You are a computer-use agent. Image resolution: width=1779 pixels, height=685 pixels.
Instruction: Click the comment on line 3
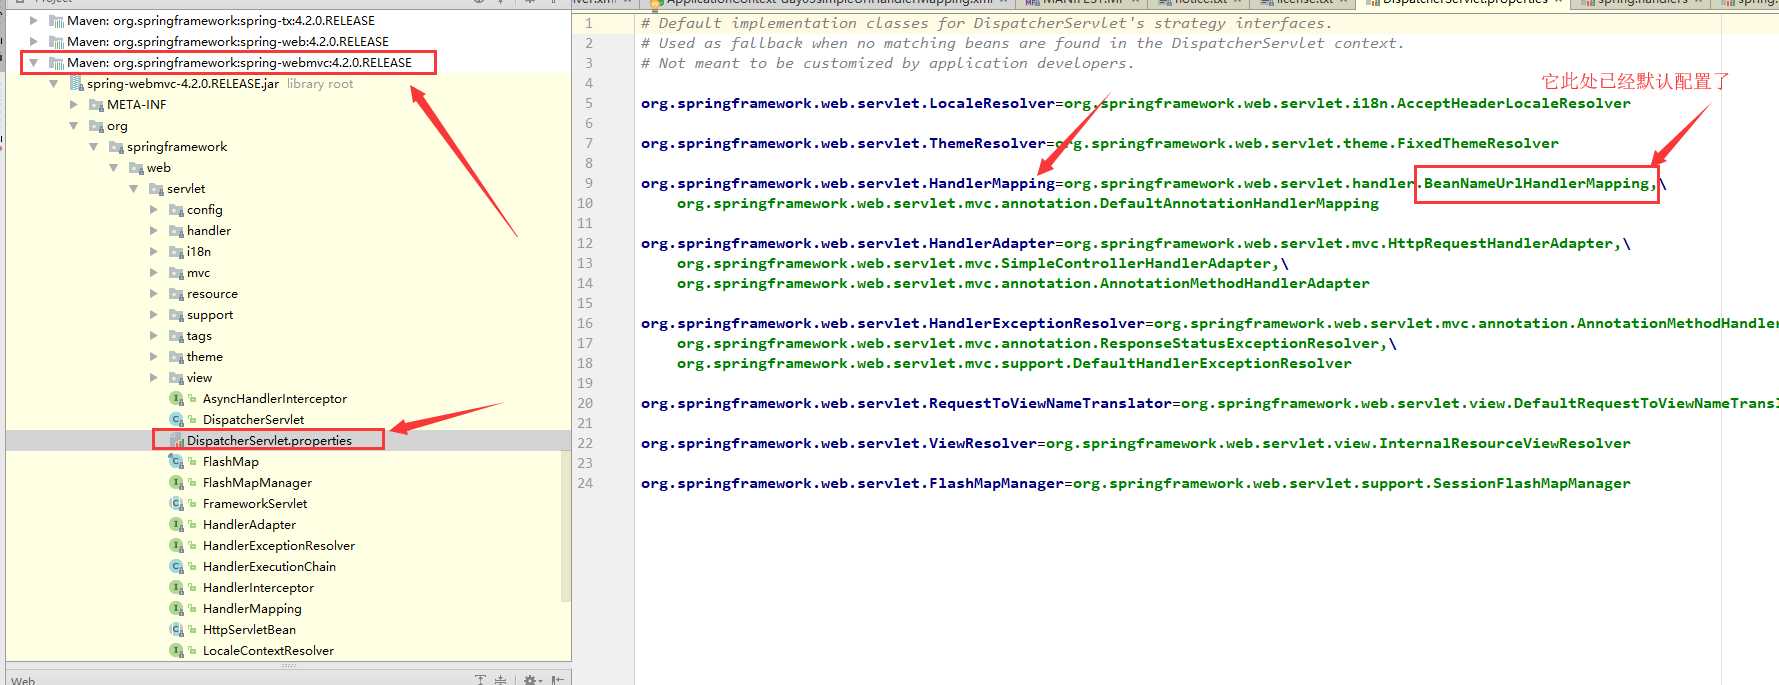coord(888,63)
